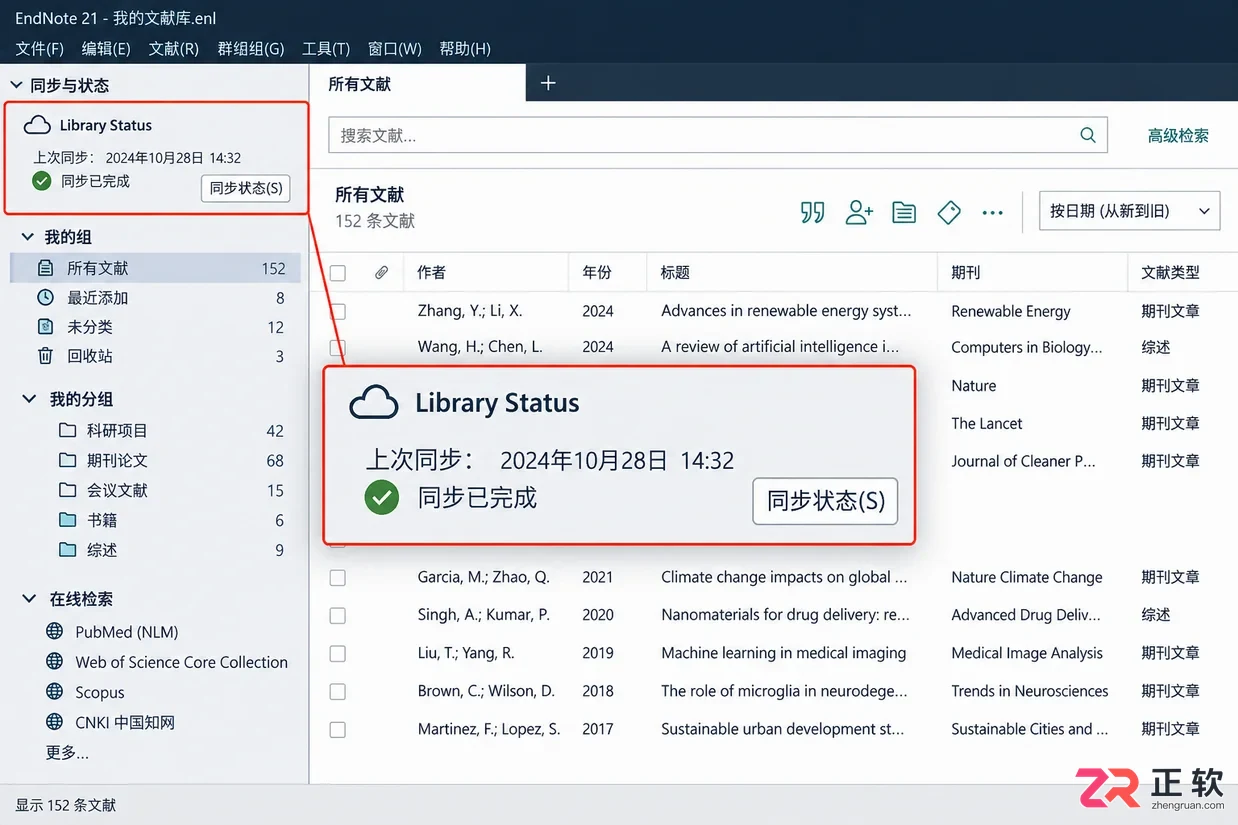Click the share library add-person icon
Screen dimensions: 1238x825
[859, 212]
